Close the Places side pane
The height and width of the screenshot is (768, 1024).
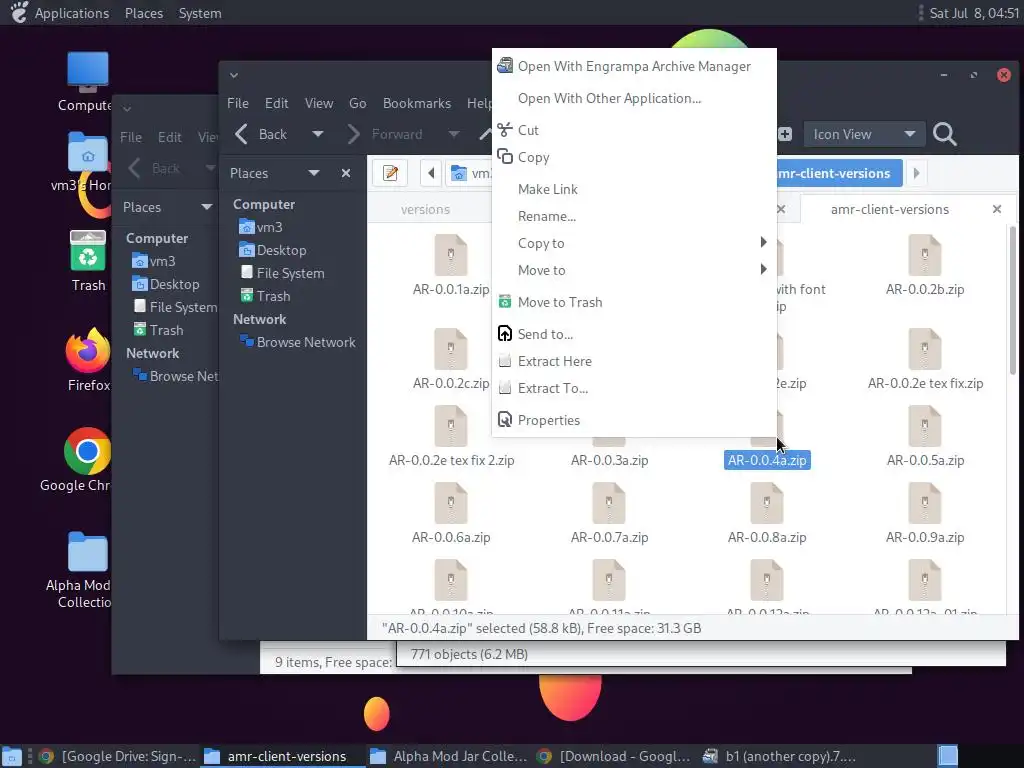(345, 173)
